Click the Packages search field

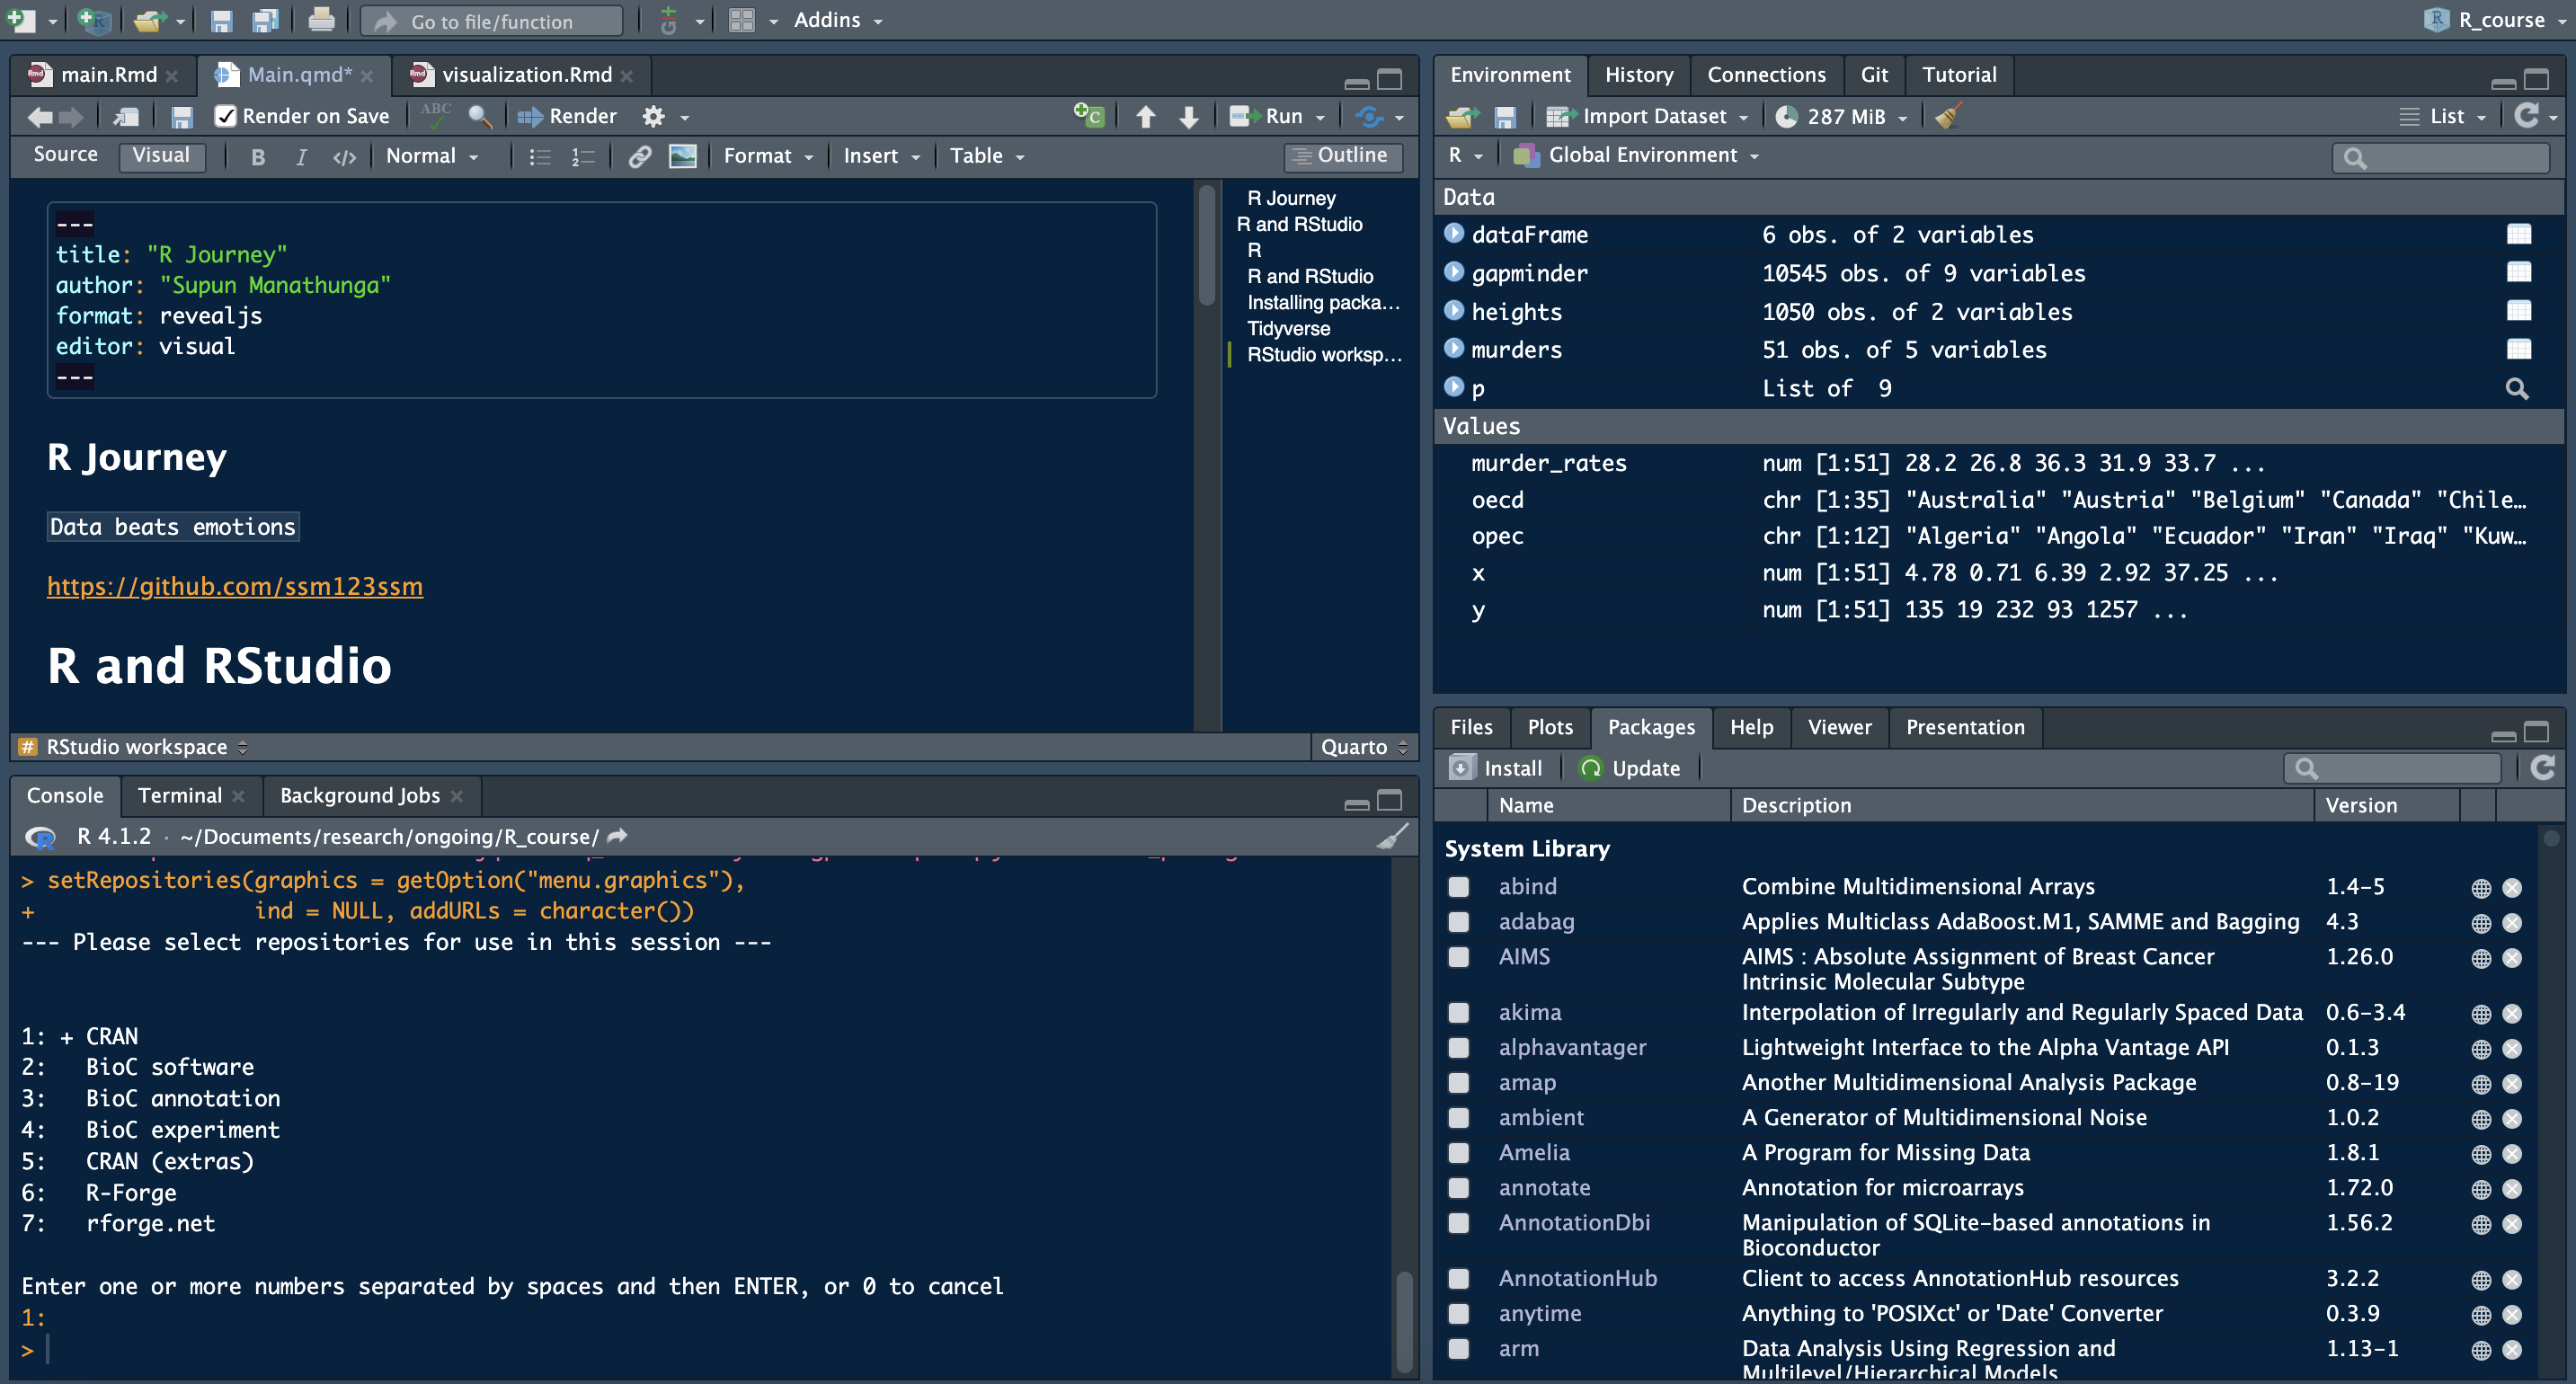tap(2392, 767)
